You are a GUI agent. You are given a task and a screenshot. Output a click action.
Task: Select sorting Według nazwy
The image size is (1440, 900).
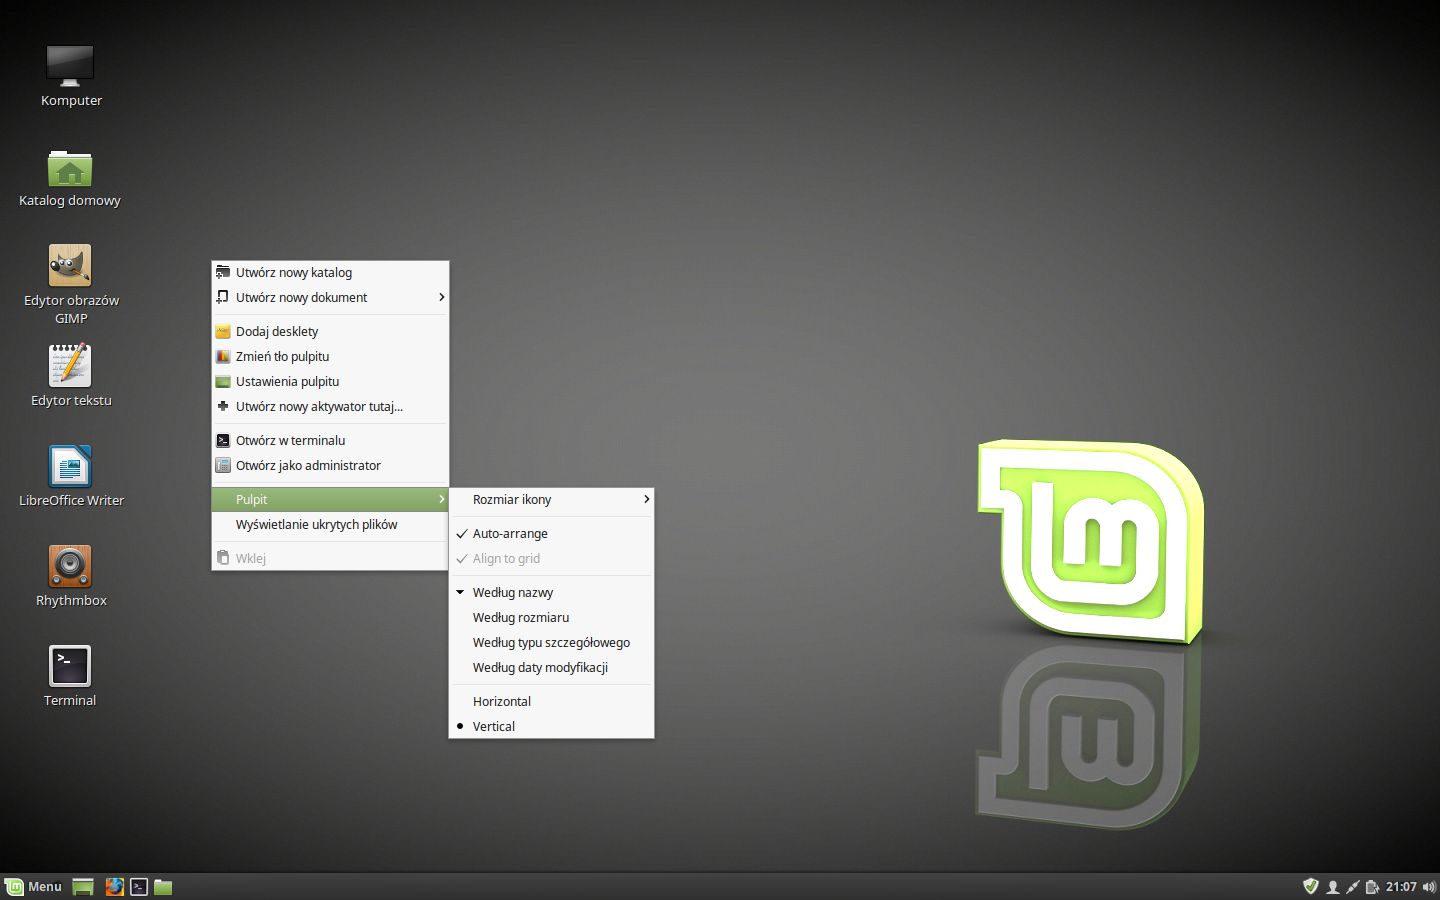(x=551, y=592)
